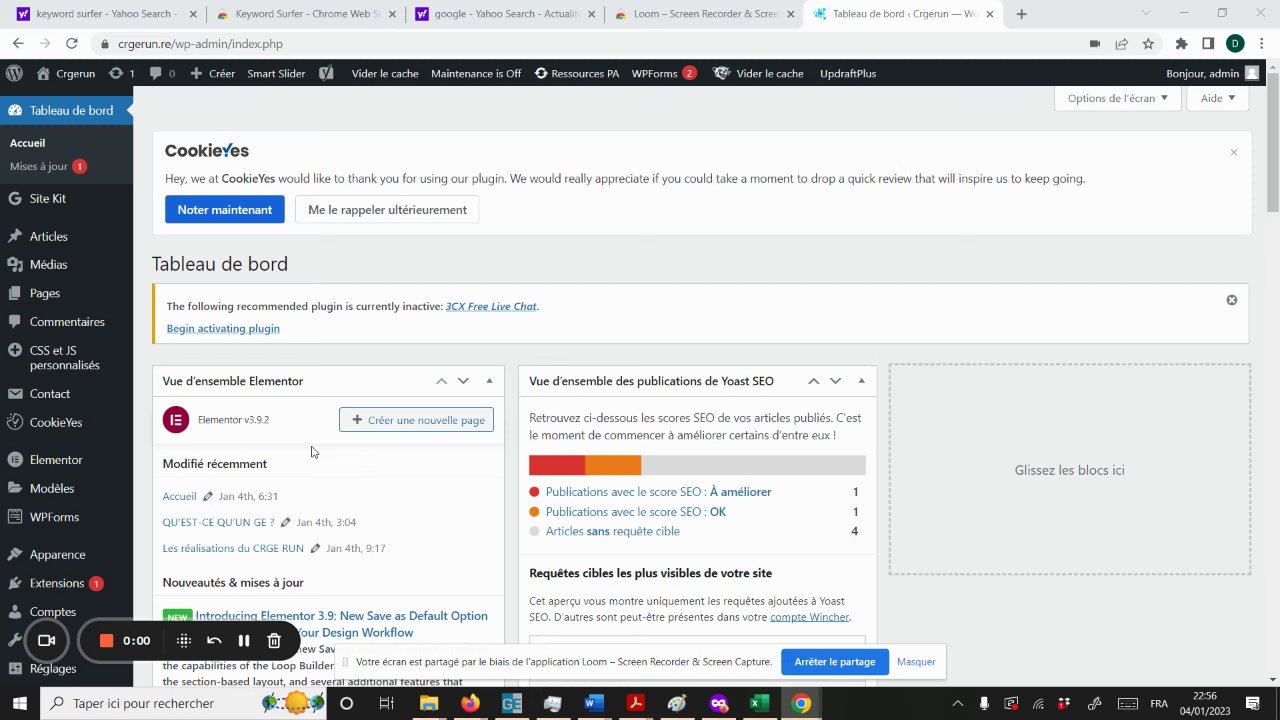1280x720 pixels.
Task: Open pending updates icon in admin bar
Action: 121,73
